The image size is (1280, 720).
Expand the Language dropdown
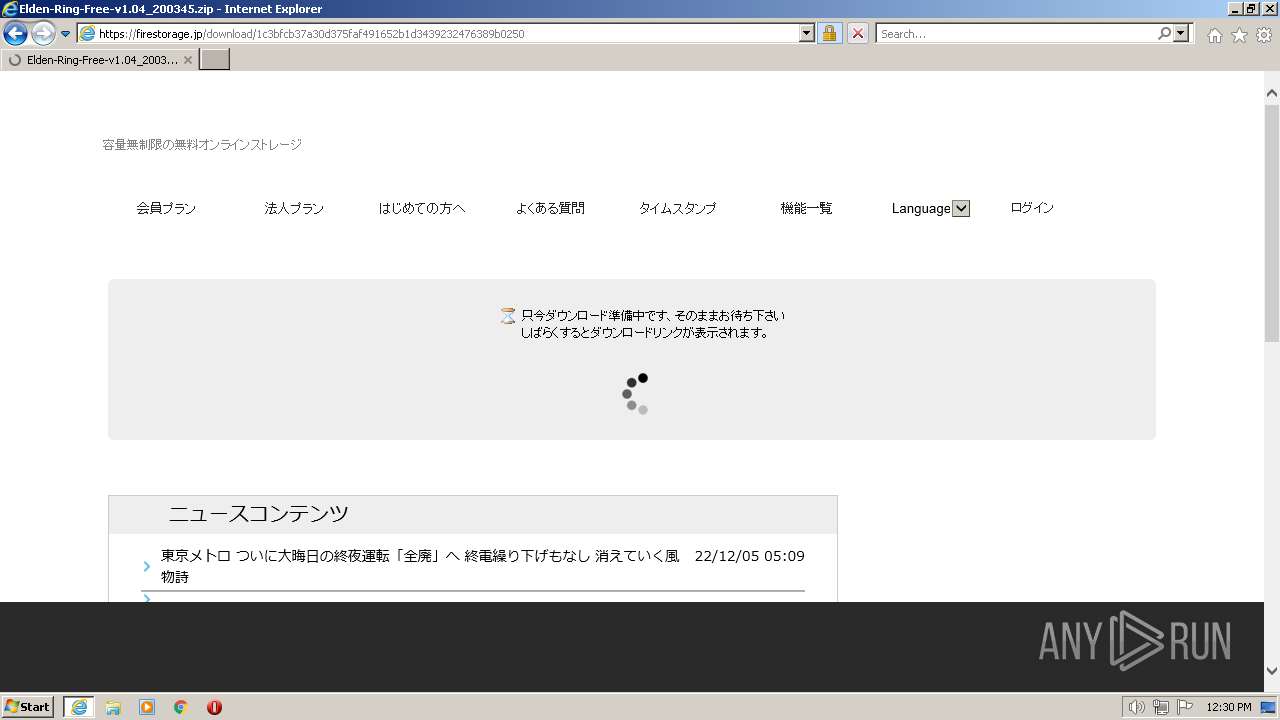(x=961, y=208)
